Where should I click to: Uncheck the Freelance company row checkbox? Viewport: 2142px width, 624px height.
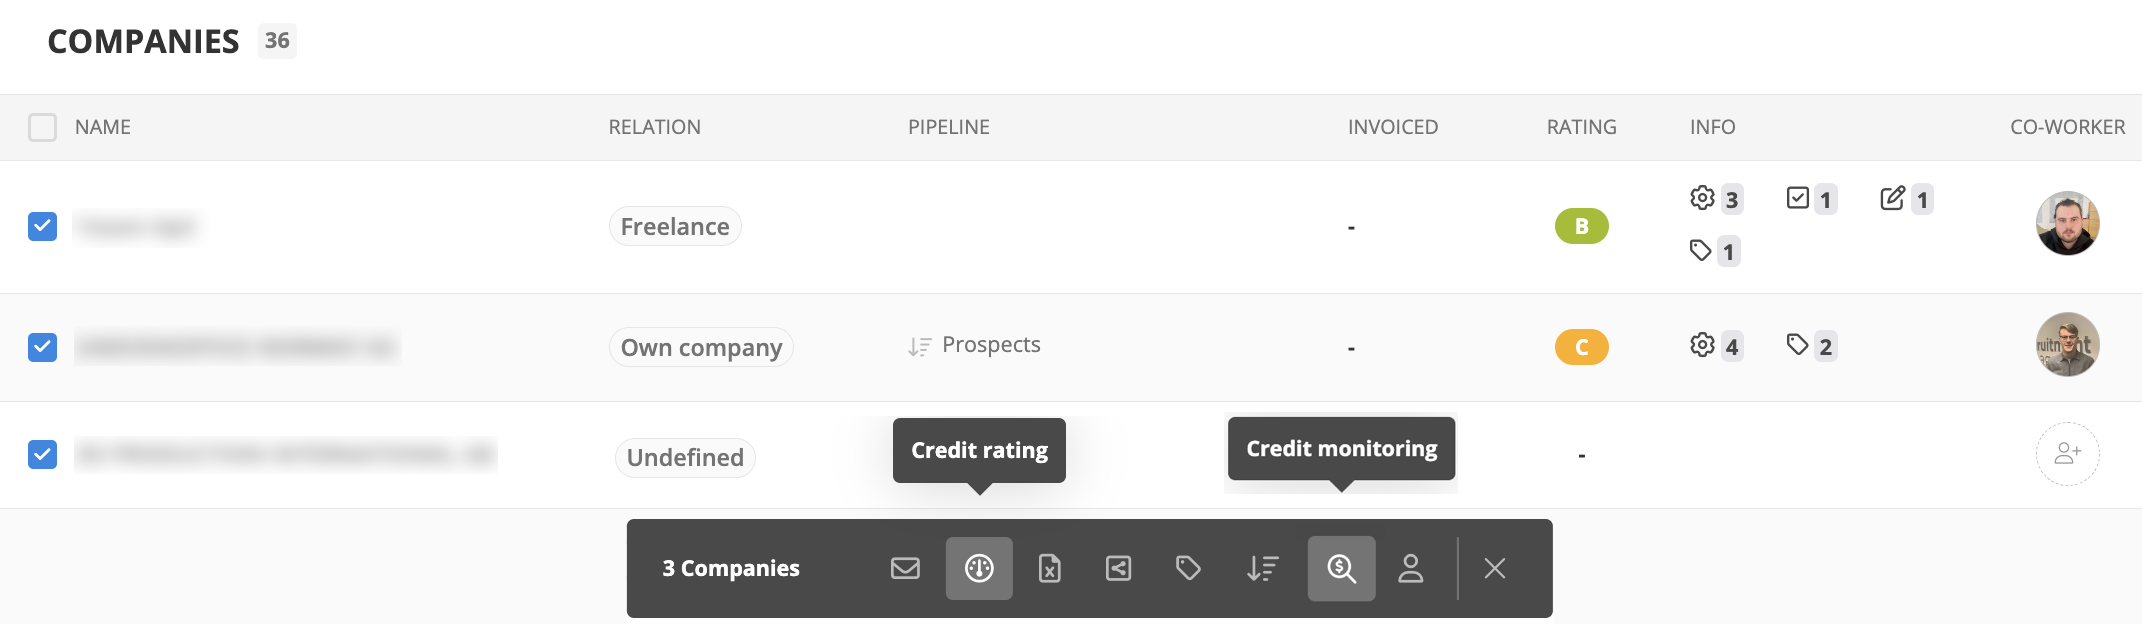[x=42, y=226]
